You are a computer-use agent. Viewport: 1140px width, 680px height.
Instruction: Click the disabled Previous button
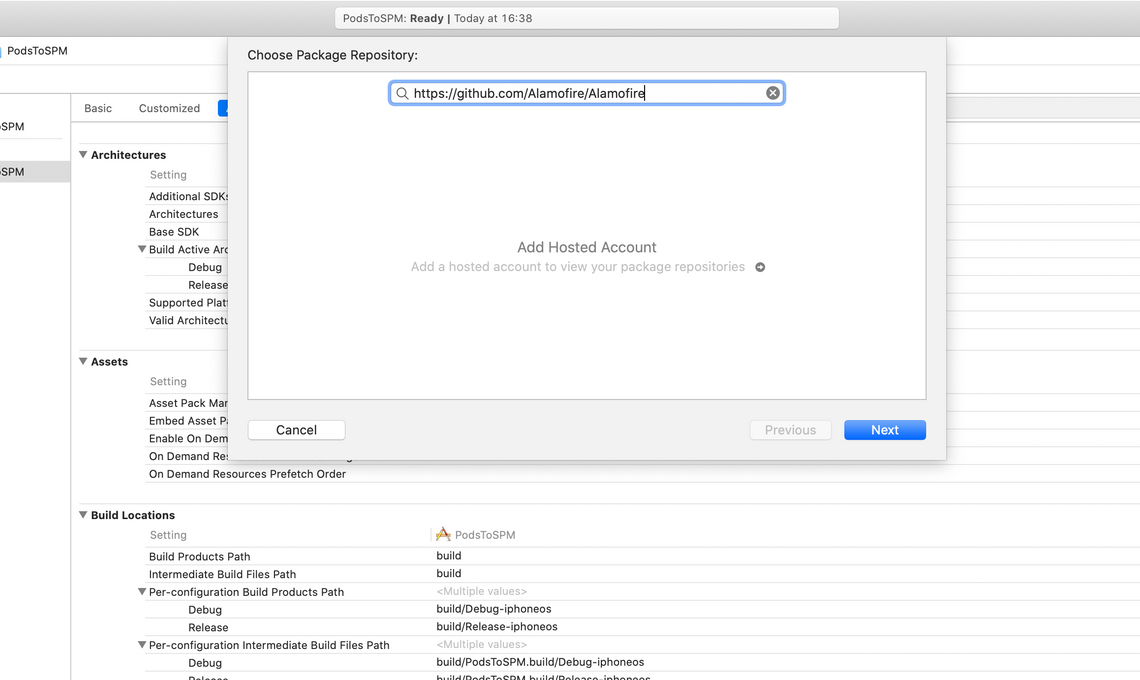[x=790, y=430]
